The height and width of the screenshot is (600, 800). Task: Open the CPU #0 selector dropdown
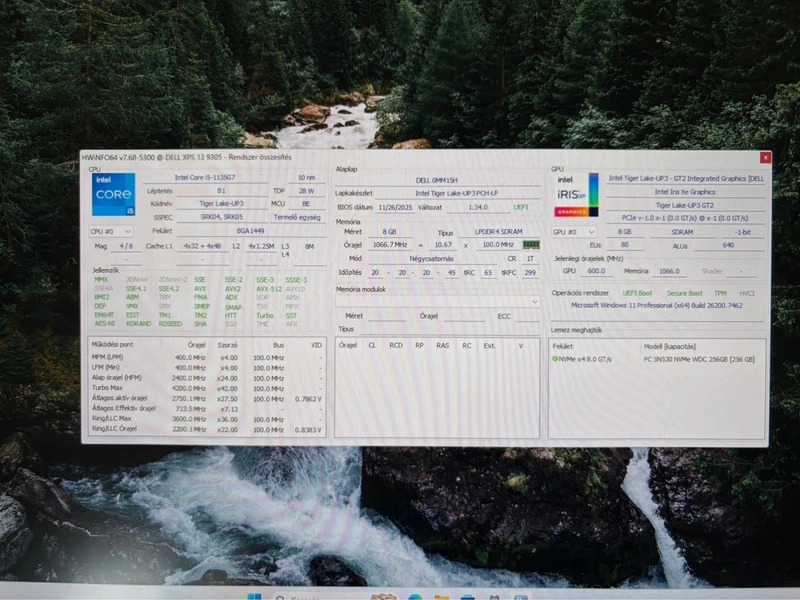(111, 232)
